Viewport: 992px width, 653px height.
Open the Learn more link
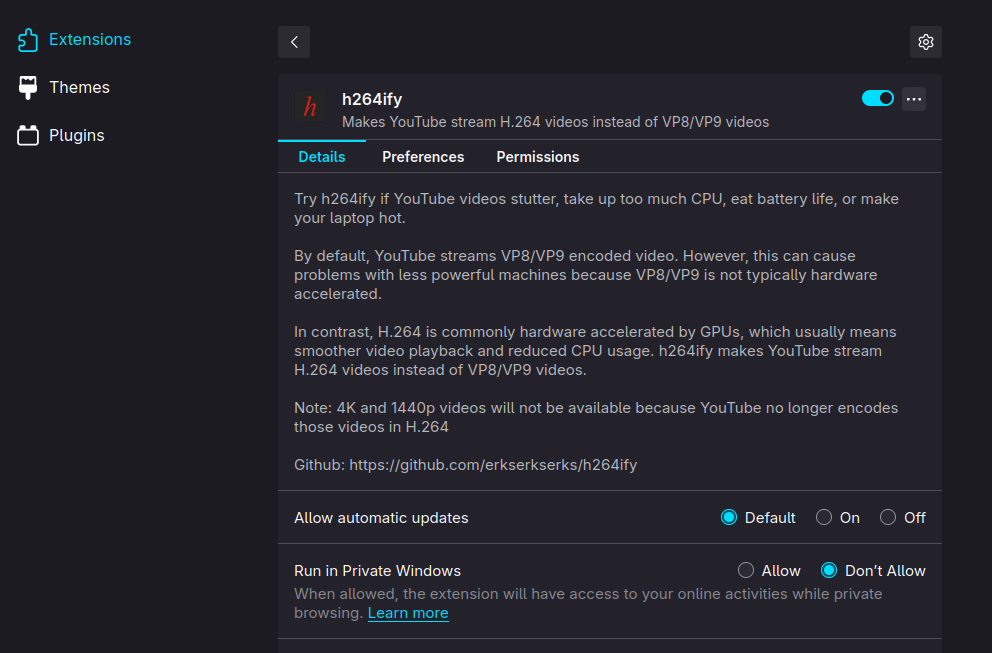coord(408,613)
